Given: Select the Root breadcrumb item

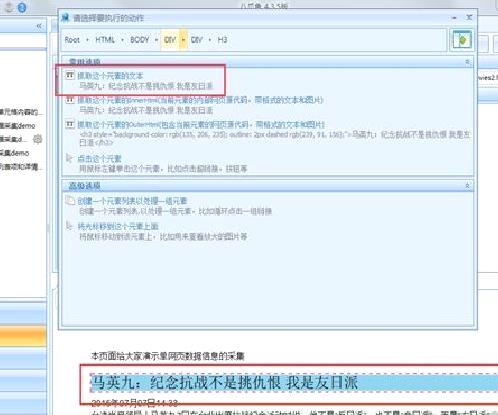Looking at the screenshot, I should click(72, 40).
